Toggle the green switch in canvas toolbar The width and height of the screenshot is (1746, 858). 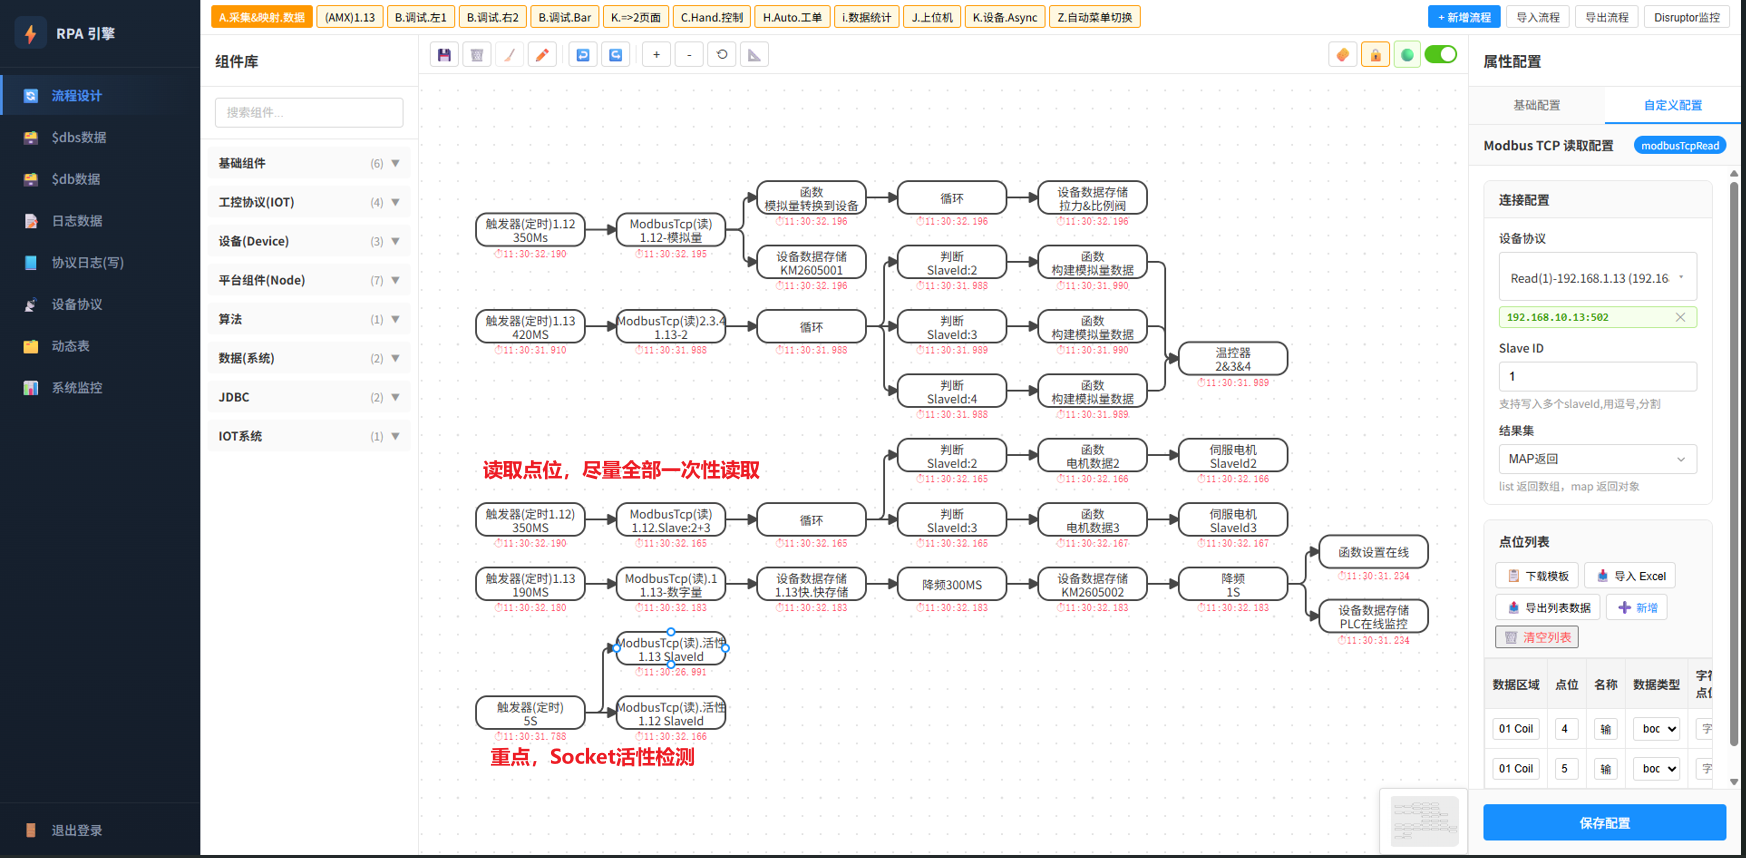point(1441,54)
